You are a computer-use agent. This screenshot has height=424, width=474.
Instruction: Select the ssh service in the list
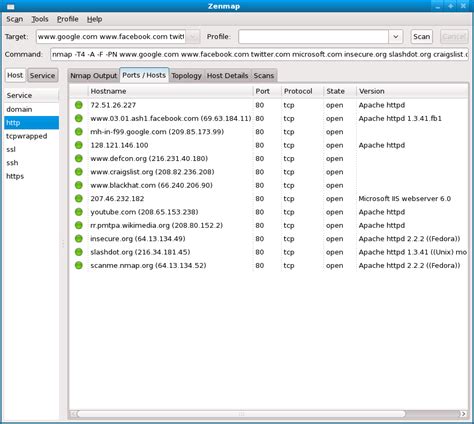tap(31, 163)
